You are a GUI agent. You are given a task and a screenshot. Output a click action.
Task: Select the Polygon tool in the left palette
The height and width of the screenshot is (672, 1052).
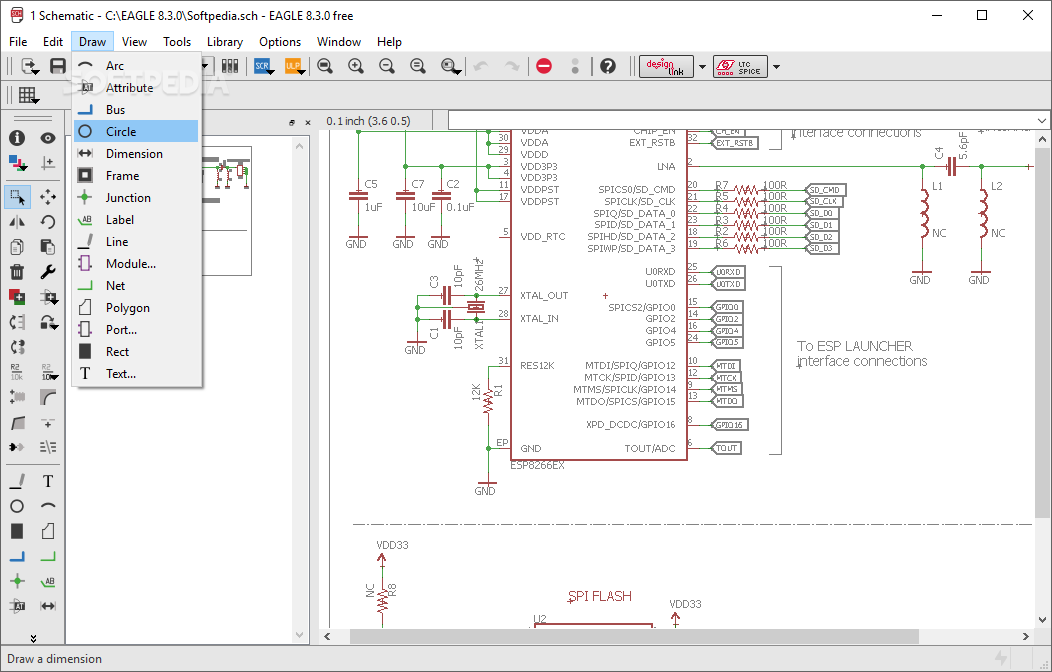[x=48, y=531]
